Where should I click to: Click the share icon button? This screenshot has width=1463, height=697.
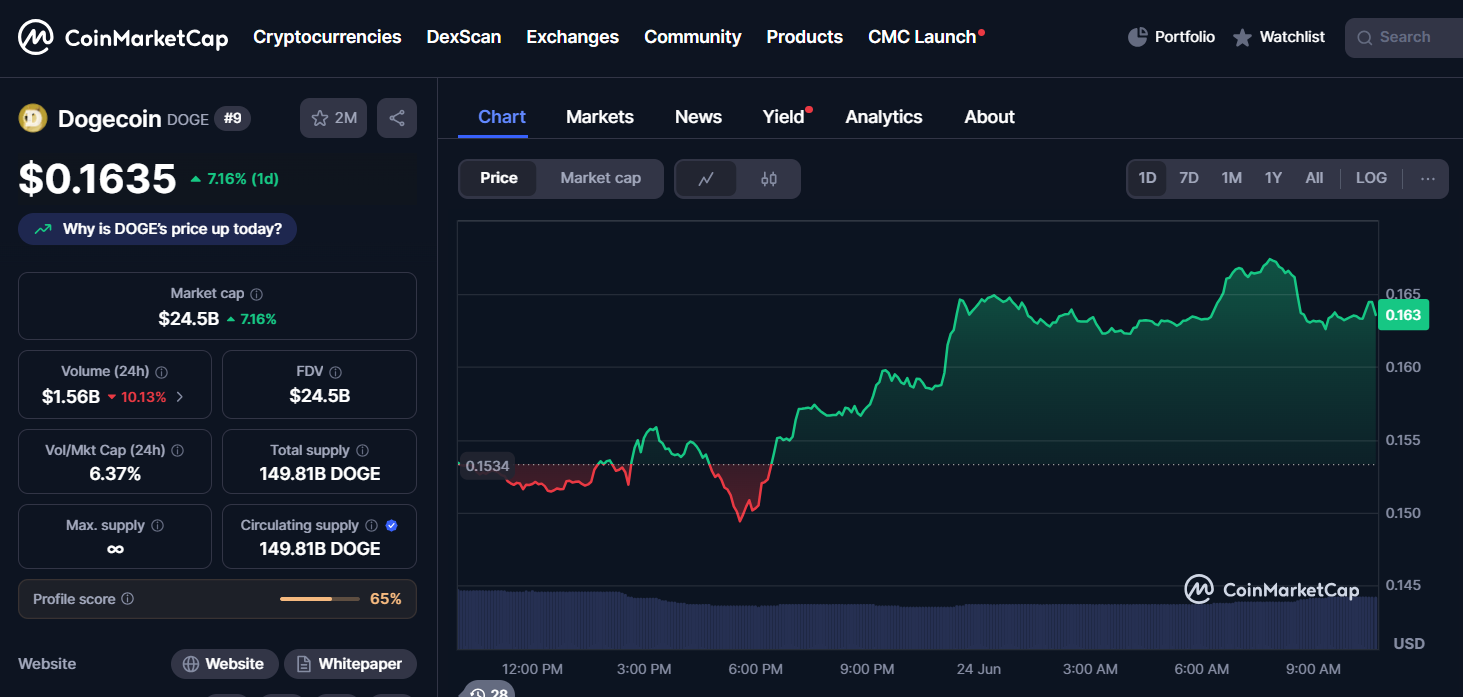pyautogui.click(x=397, y=118)
